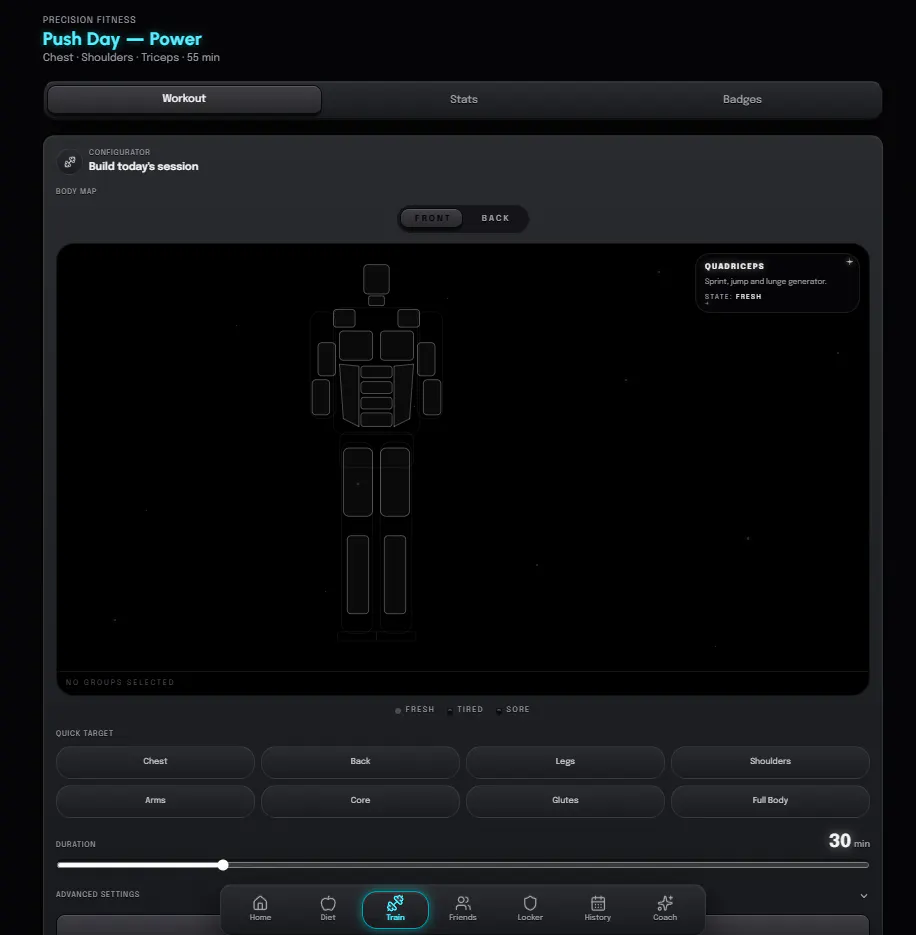Viewport: 916px width, 935px height.
Task: Click the 'STATE: FRESH' label
Action: tap(733, 296)
